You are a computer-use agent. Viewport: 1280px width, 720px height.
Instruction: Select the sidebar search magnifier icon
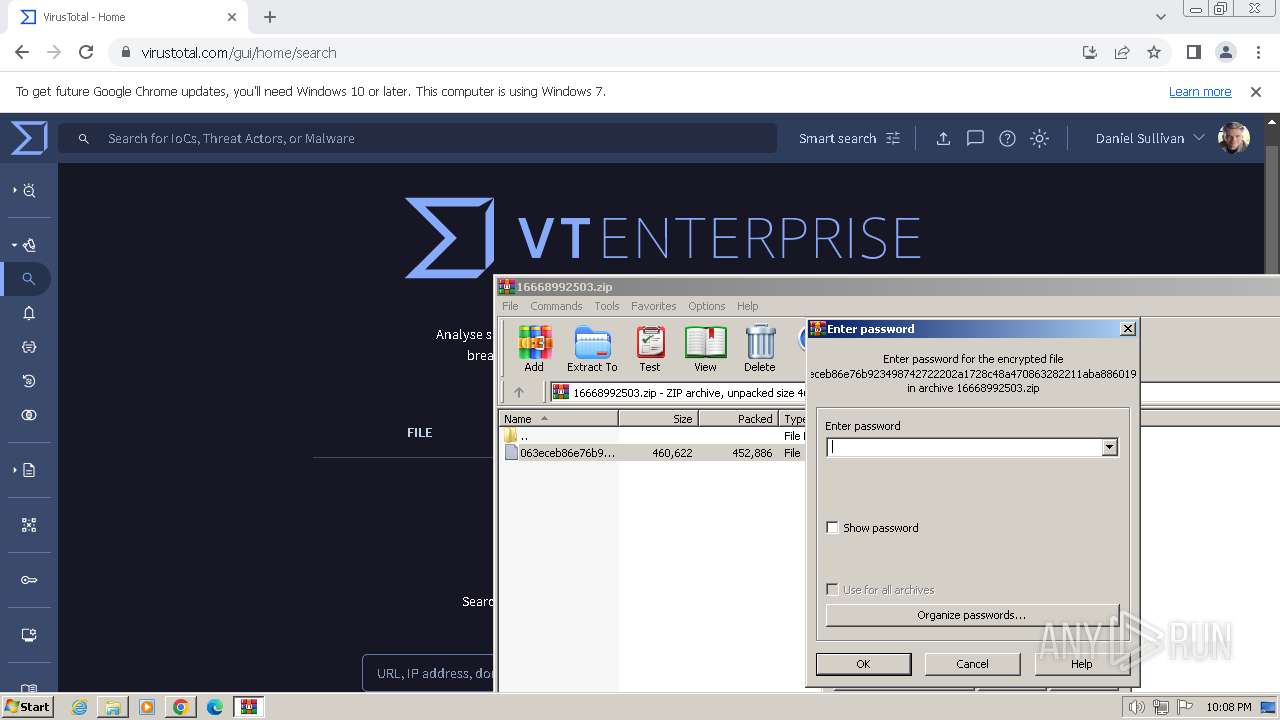[x=29, y=279]
